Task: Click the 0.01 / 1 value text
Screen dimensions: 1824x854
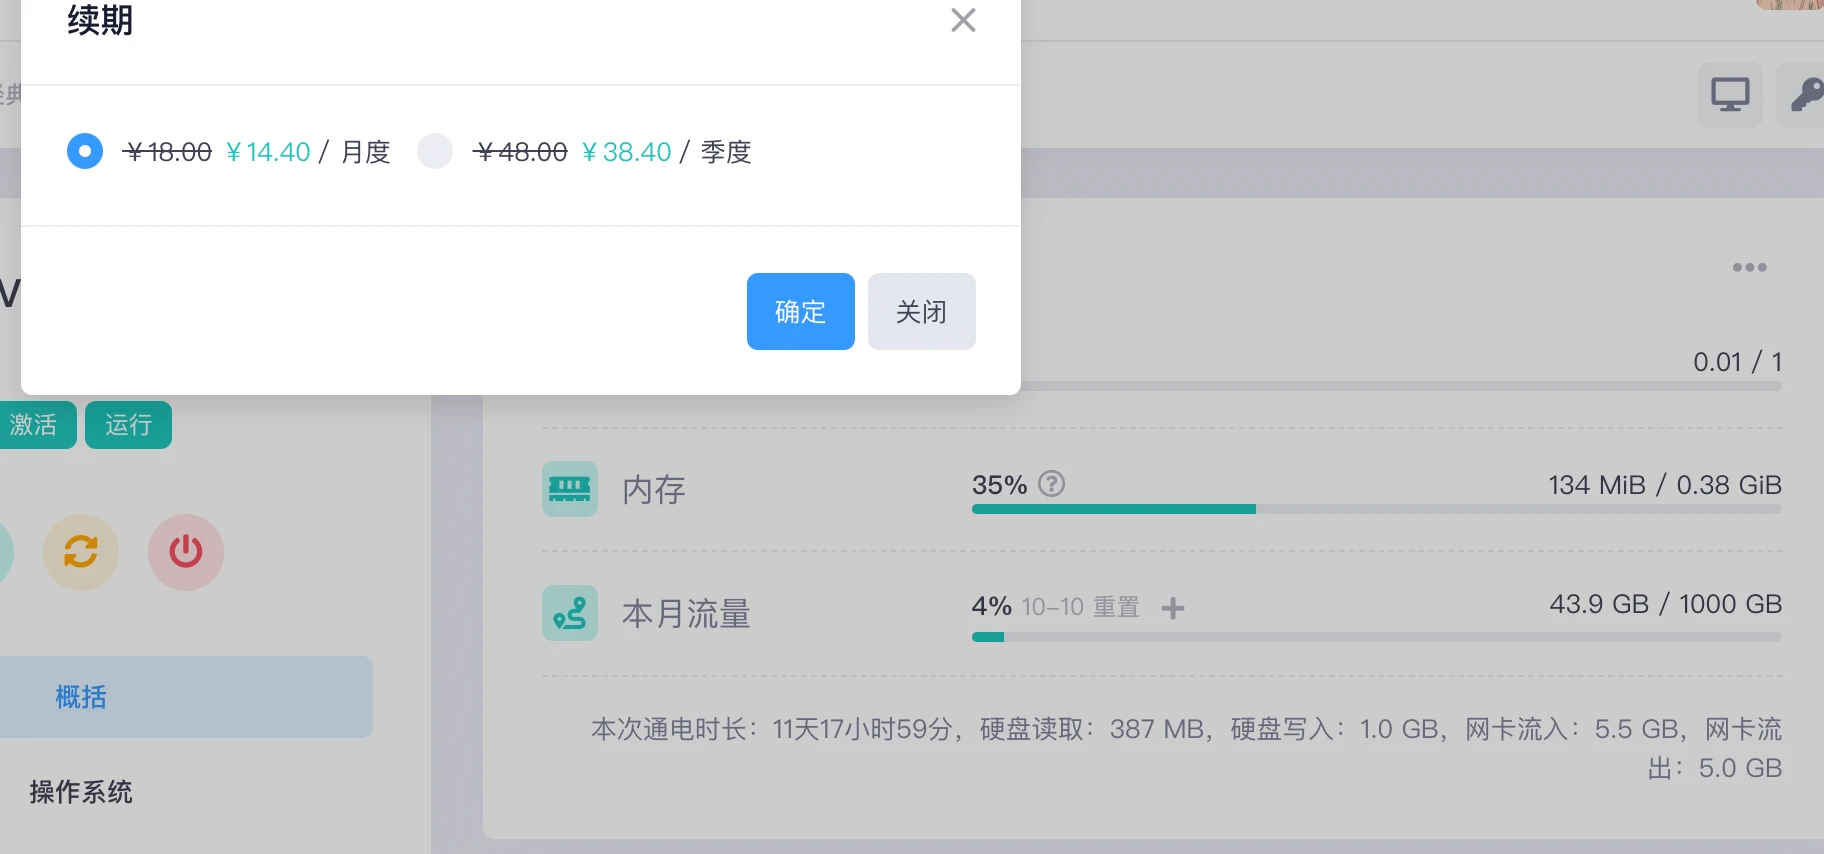Action: pos(1738,362)
